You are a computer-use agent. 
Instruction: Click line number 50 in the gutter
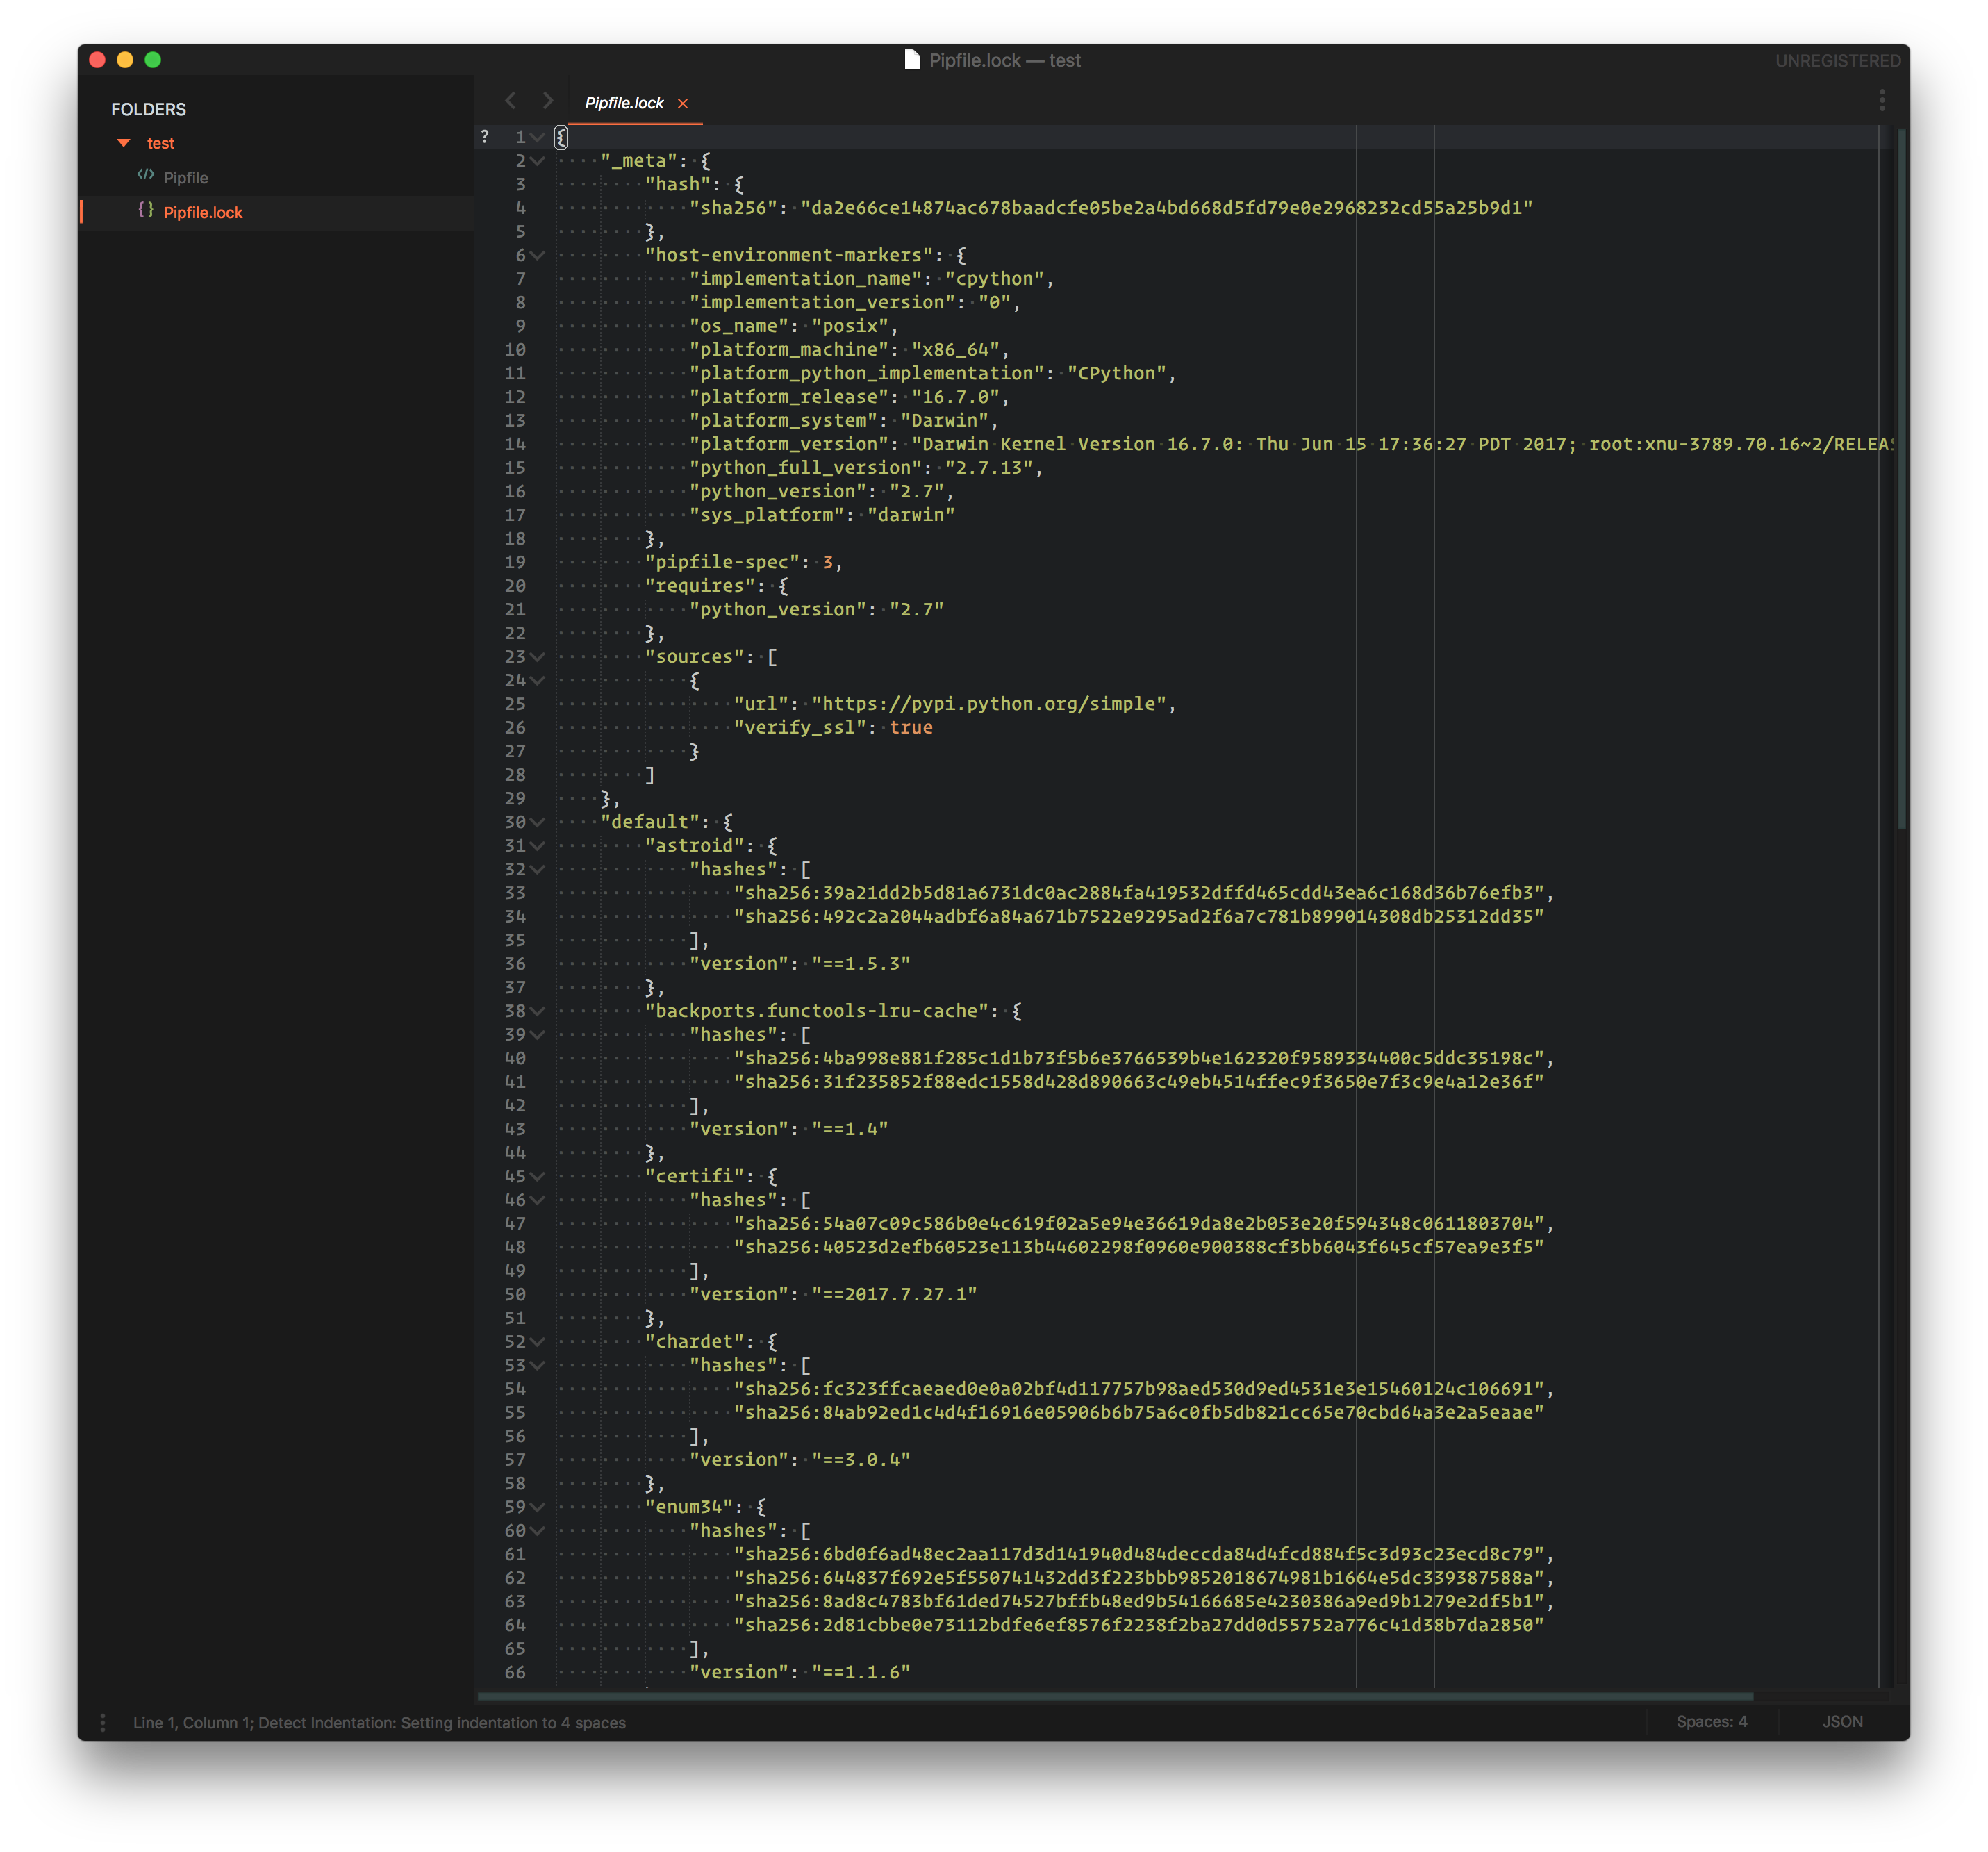(516, 1294)
